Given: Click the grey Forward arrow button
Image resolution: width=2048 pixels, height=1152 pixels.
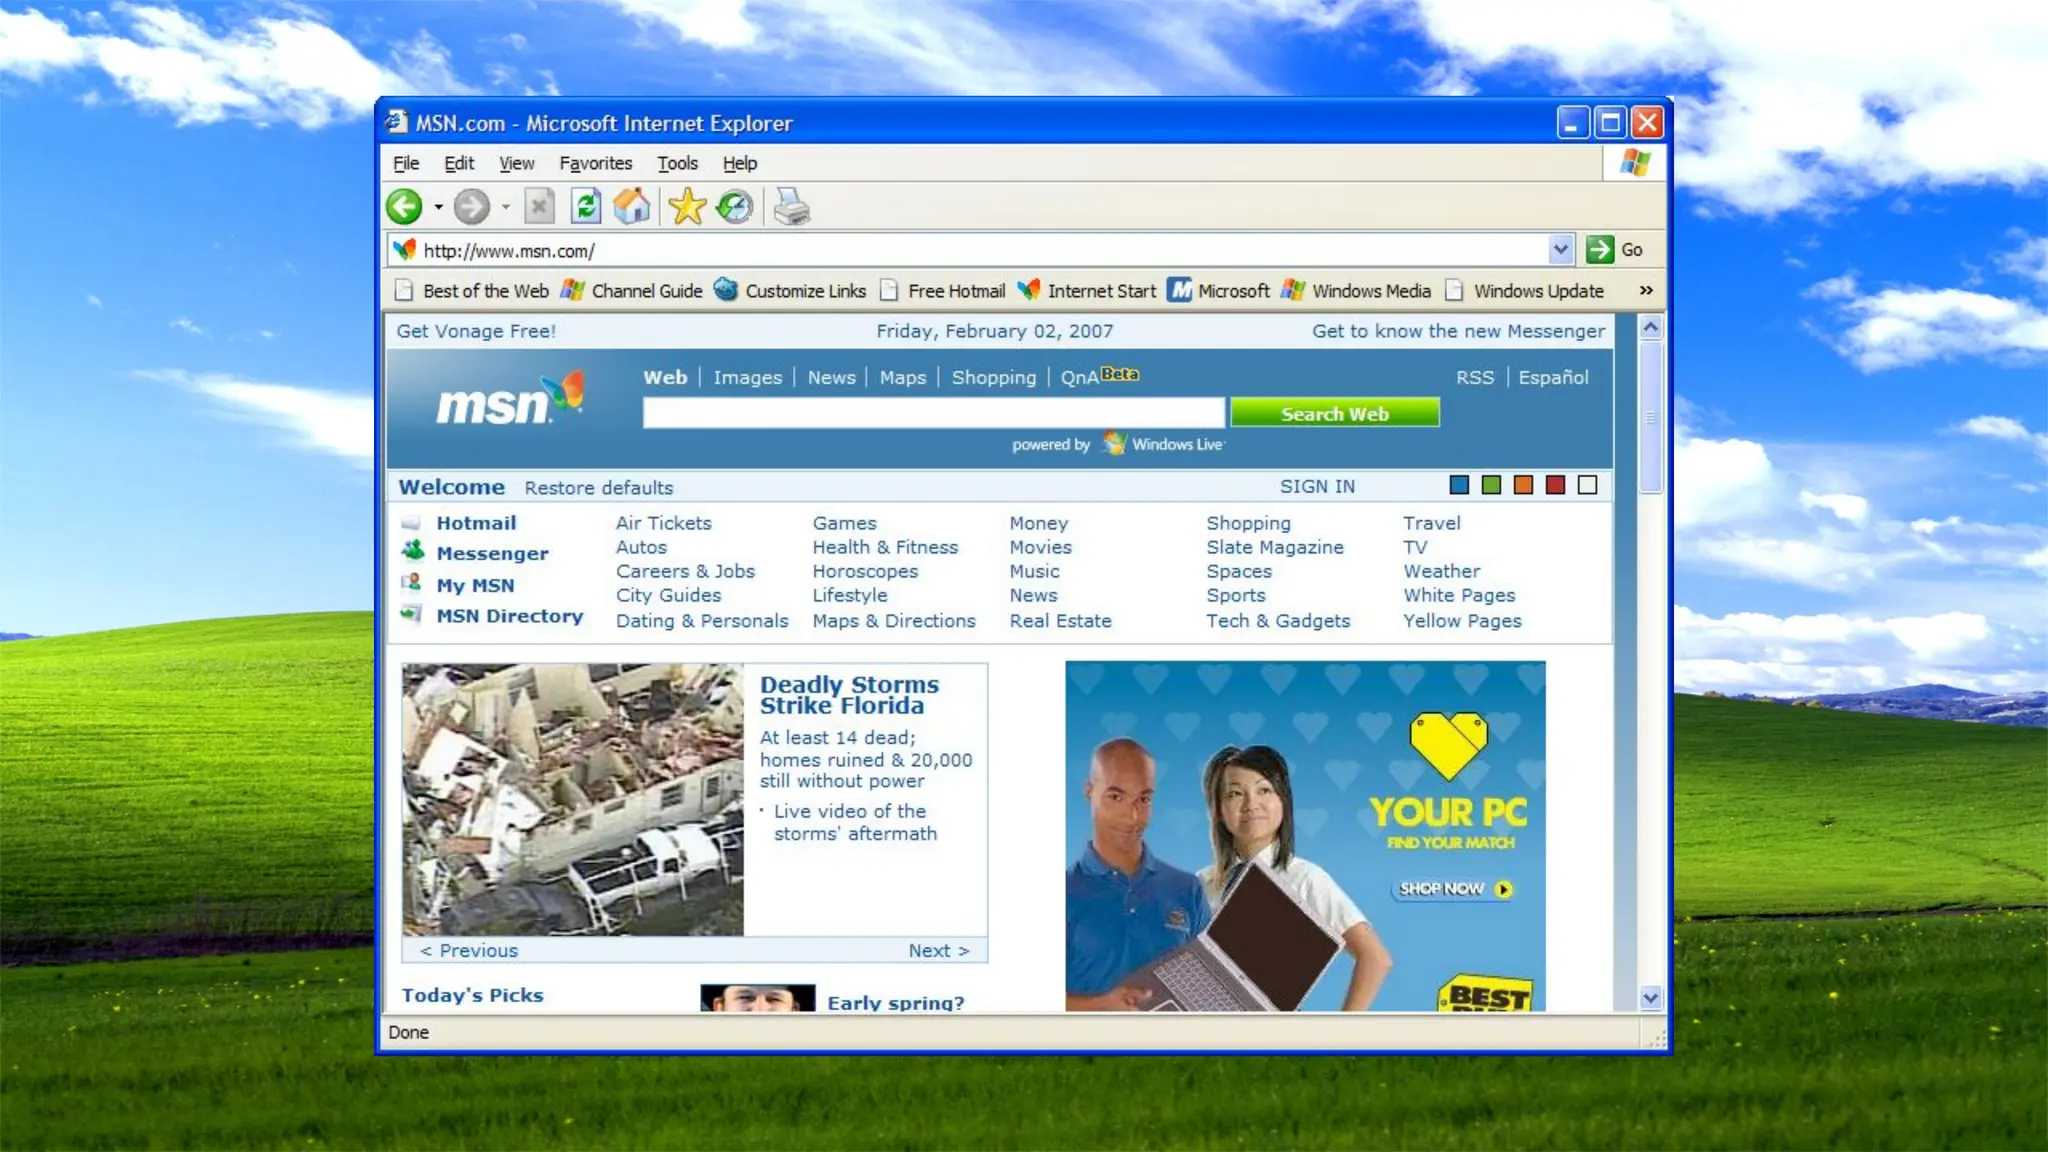Looking at the screenshot, I should coord(471,207).
